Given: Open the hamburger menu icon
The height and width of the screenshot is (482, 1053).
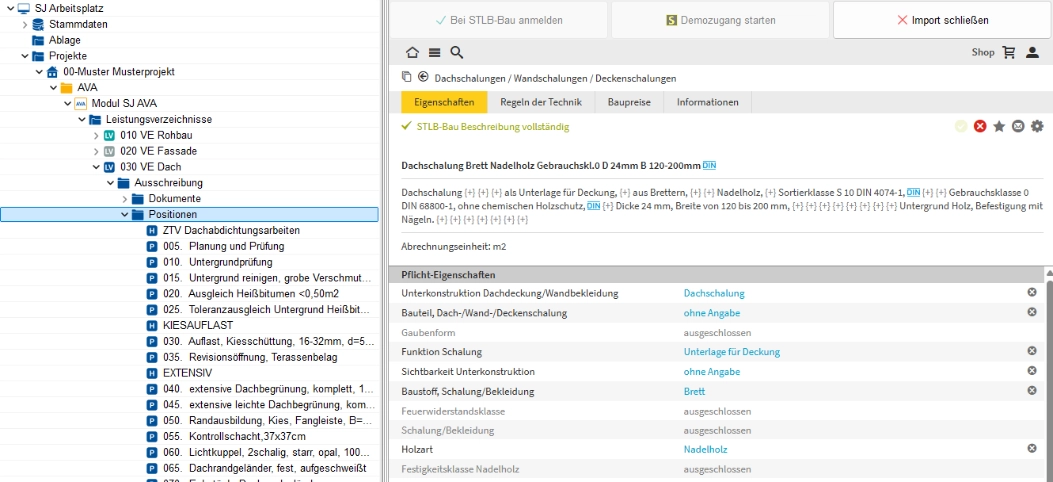Looking at the screenshot, I should [x=434, y=53].
